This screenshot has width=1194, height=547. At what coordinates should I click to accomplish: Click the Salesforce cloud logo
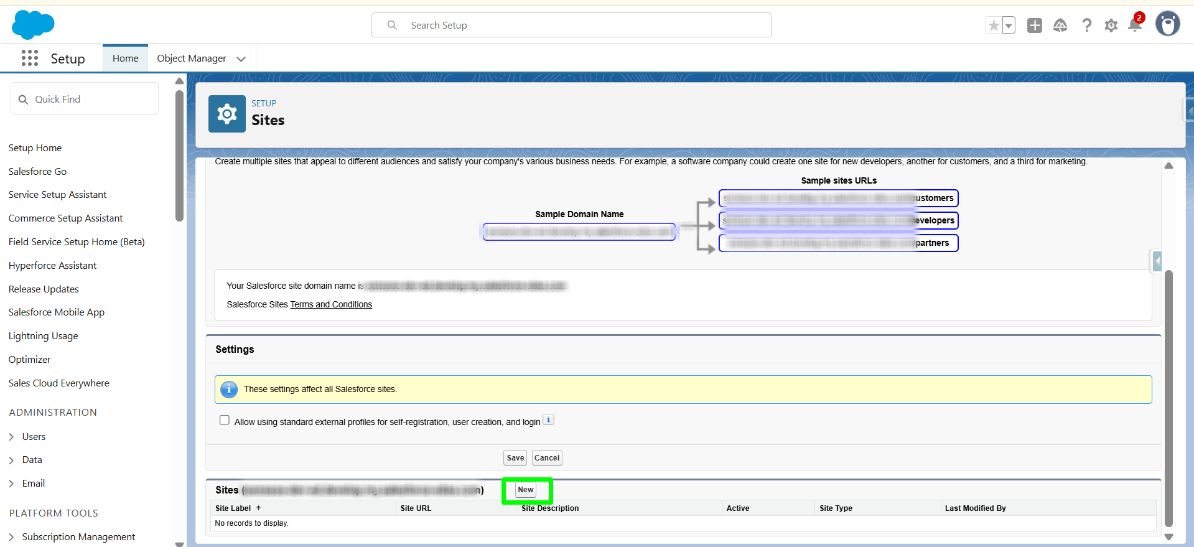(33, 24)
